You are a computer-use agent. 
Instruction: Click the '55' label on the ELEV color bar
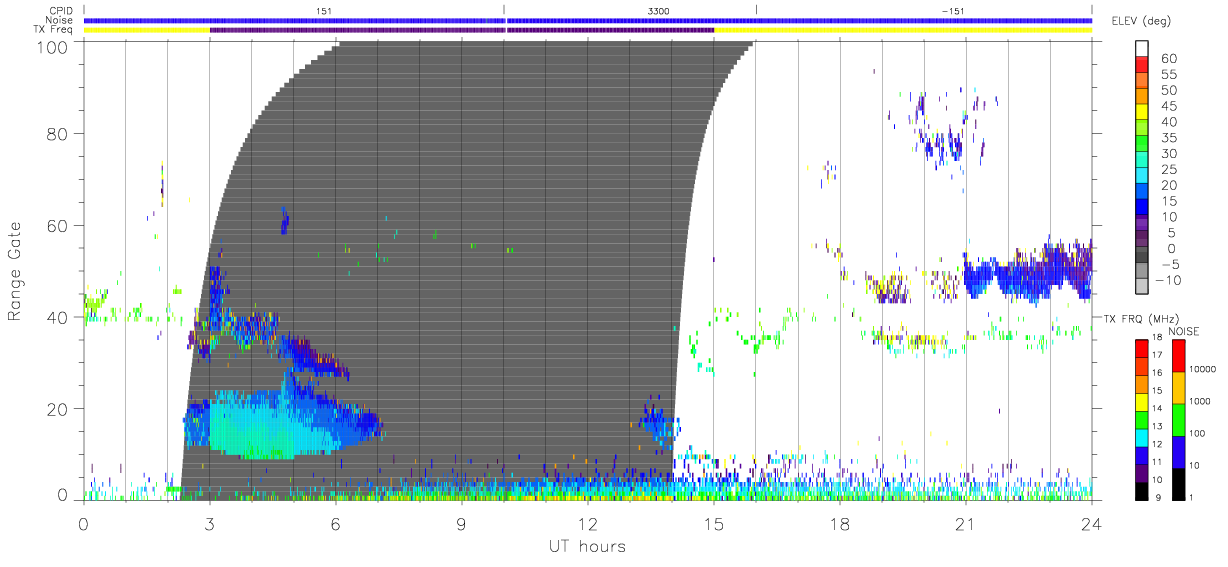click(x=1170, y=74)
